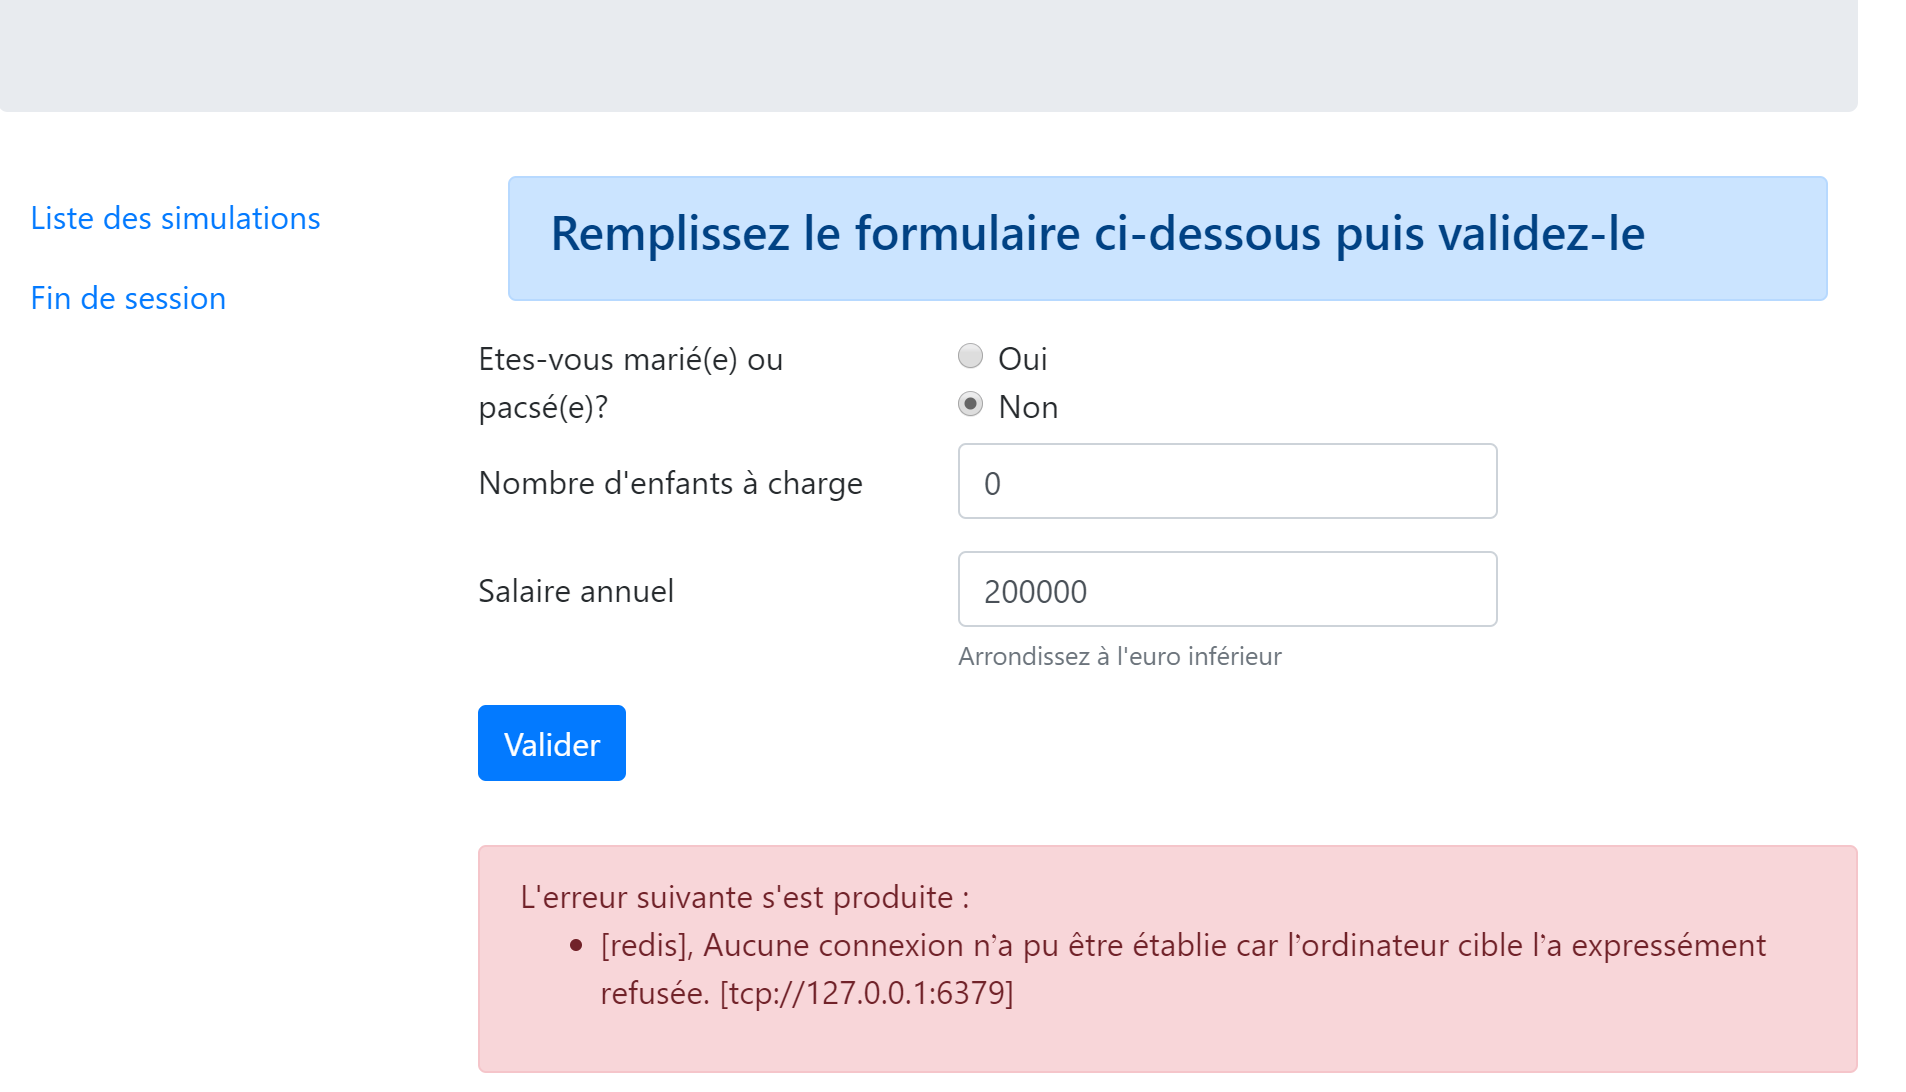Click the 'Oui' label text
The width and height of the screenshot is (1906, 1092).
[1022, 359]
